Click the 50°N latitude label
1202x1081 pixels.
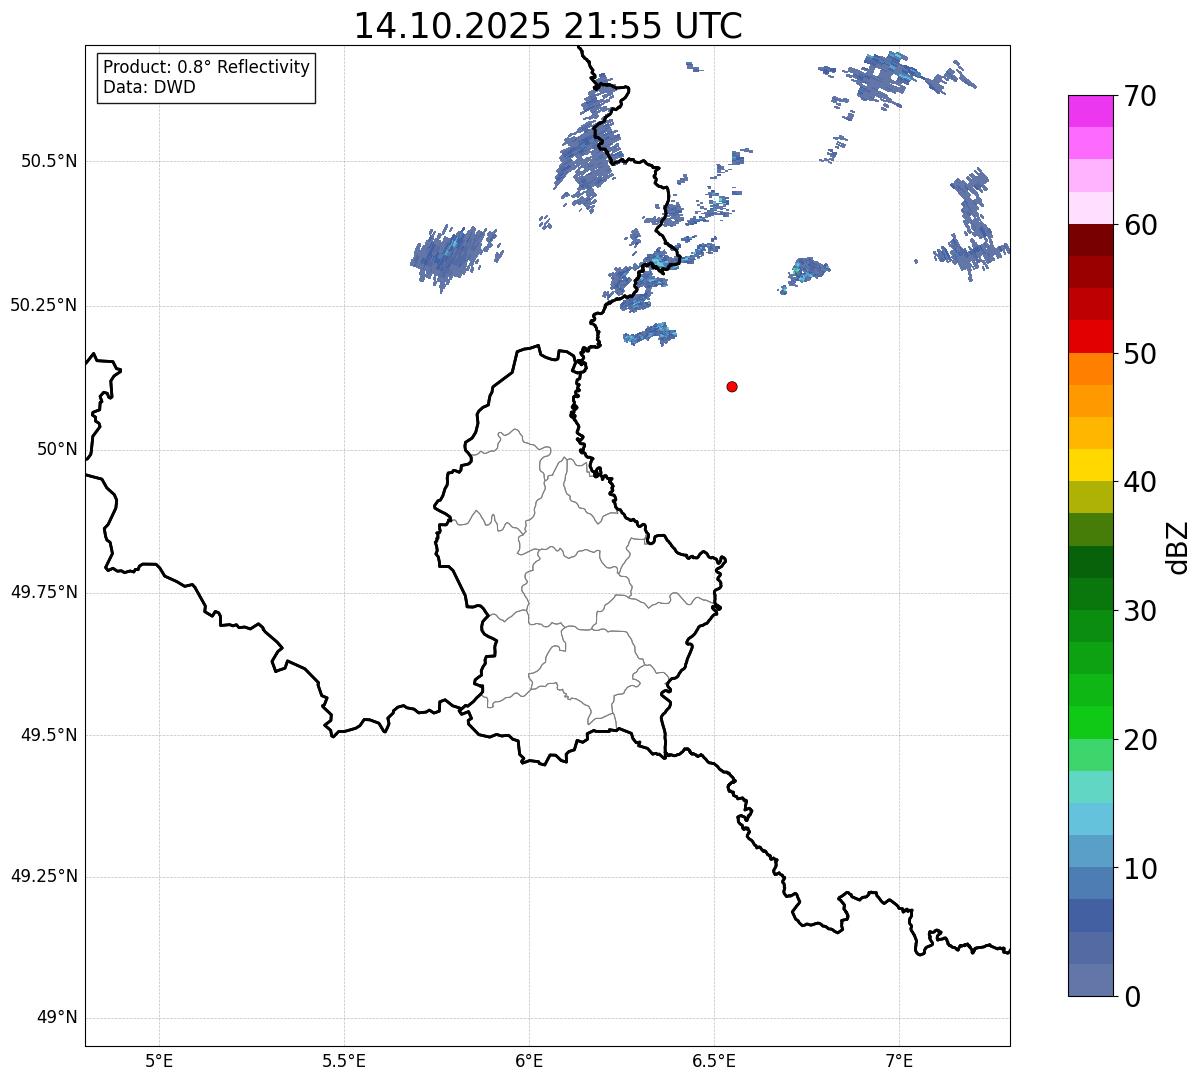[58, 449]
